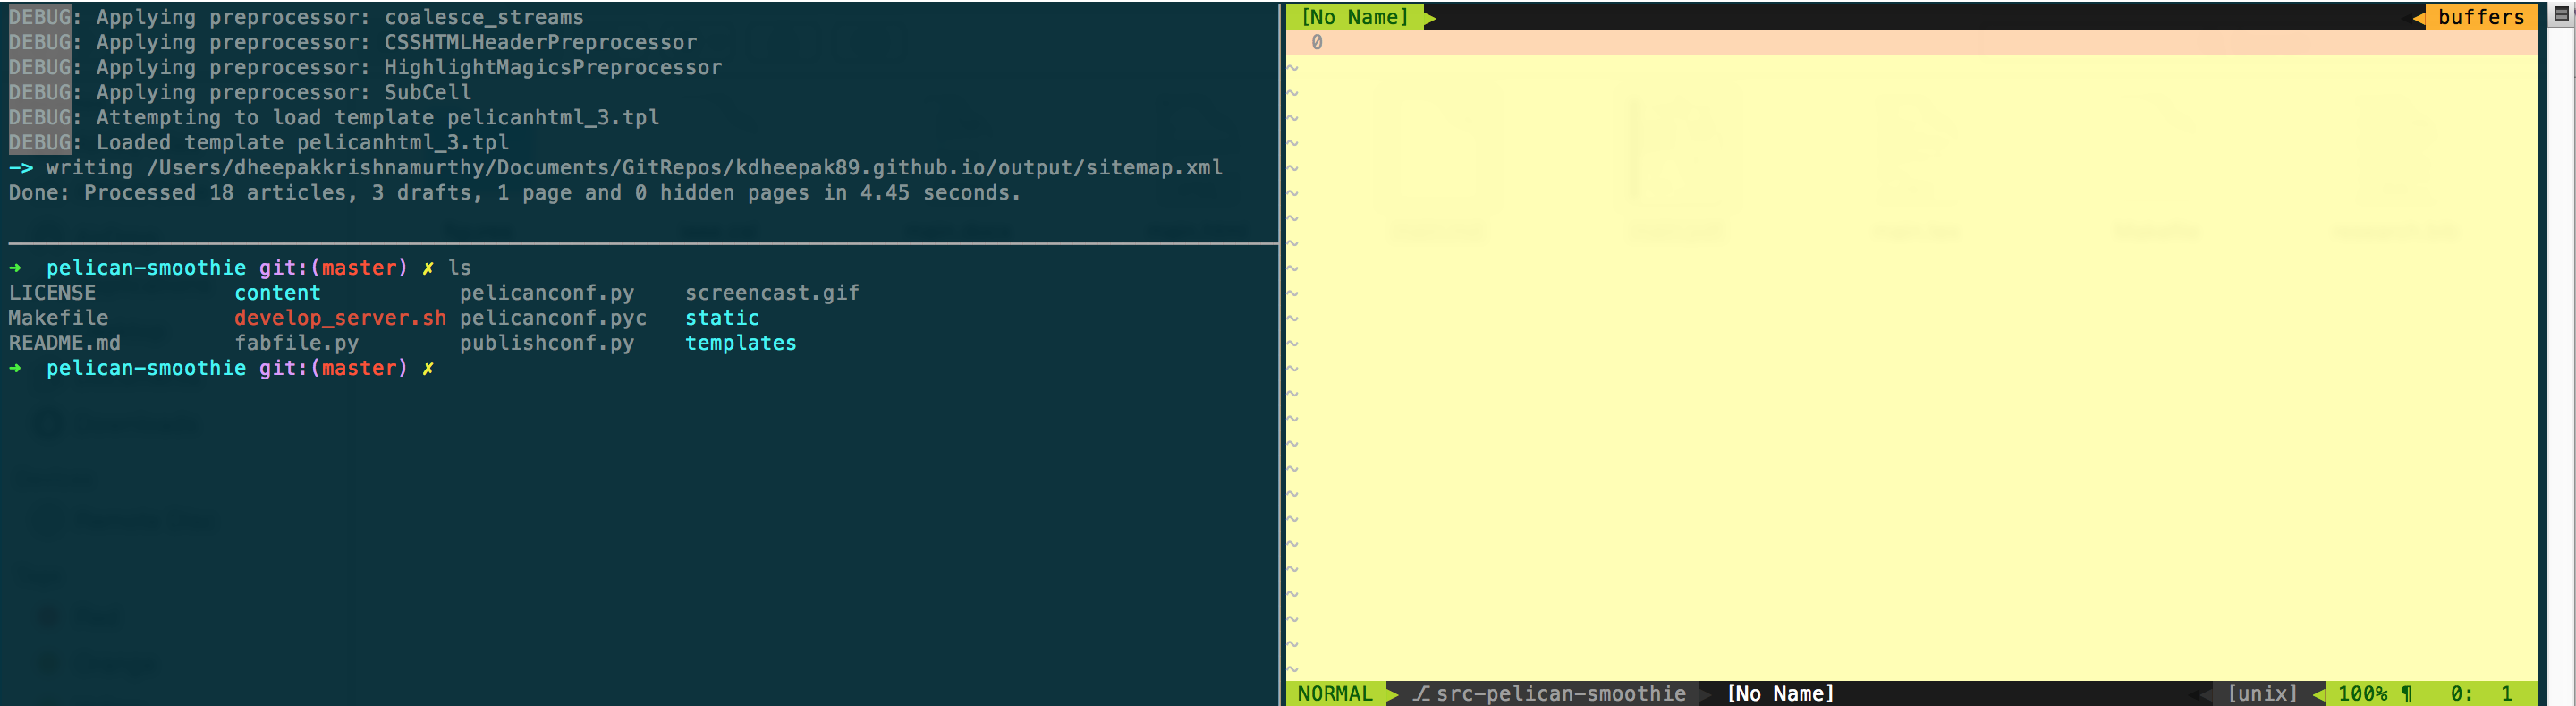Image resolution: width=2576 pixels, height=706 pixels.
Task: Click the split-pane icon at top right
Action: pyautogui.click(x=2561, y=14)
